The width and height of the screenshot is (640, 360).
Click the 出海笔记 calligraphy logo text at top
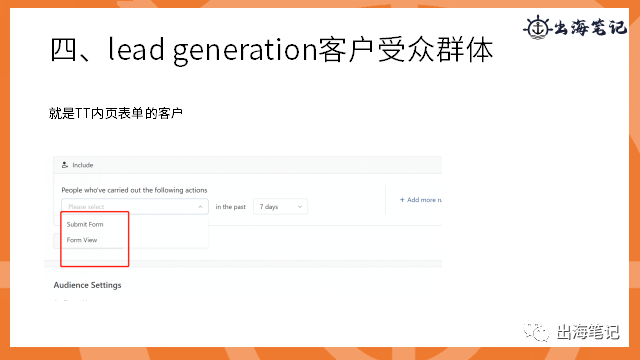point(590,28)
